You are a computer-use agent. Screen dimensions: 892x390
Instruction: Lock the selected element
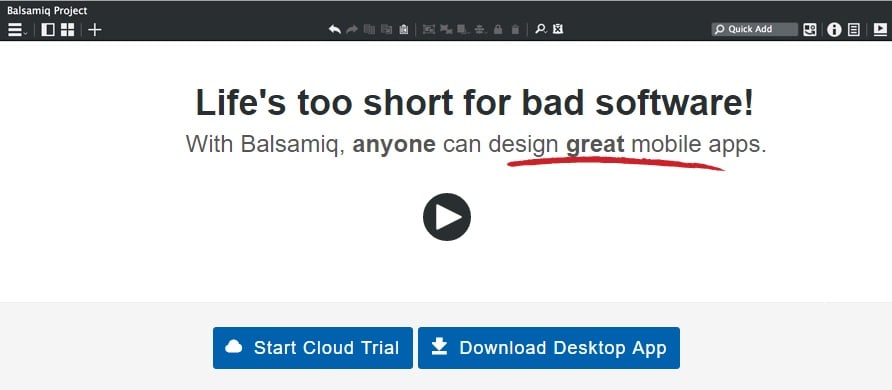[x=498, y=30]
